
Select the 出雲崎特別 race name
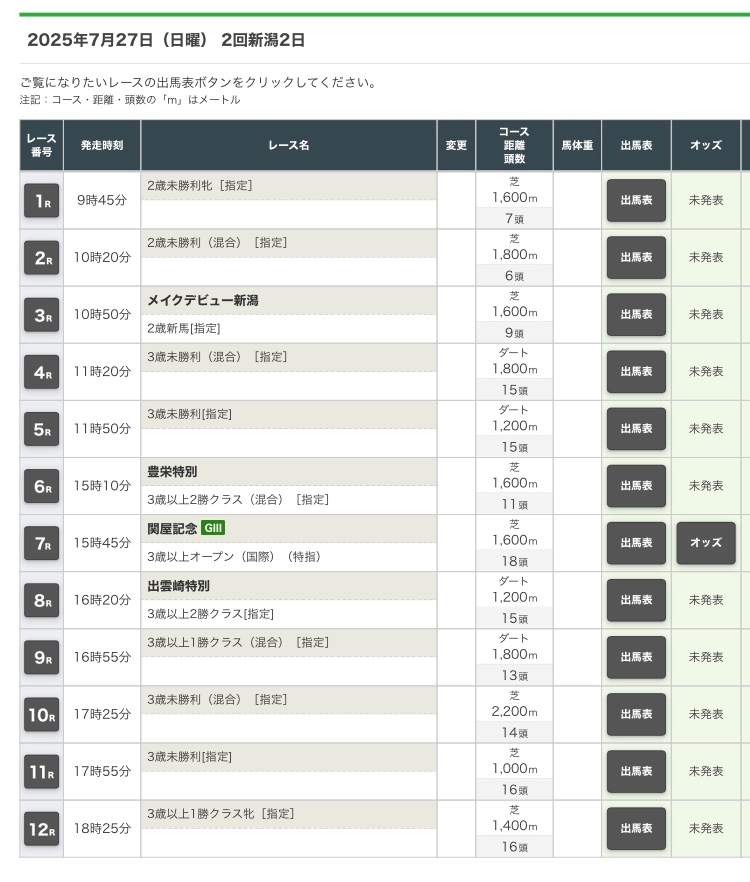(178, 586)
